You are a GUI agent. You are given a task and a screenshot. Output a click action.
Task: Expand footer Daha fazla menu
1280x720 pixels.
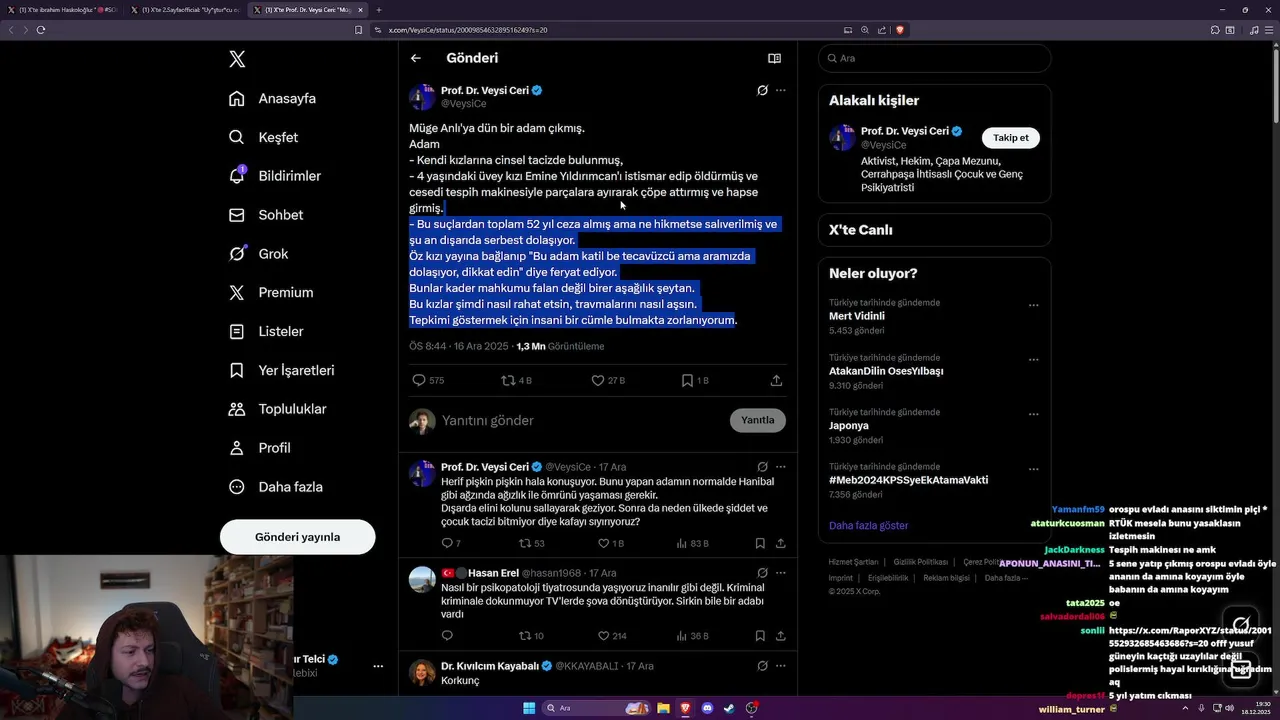point(1005,578)
